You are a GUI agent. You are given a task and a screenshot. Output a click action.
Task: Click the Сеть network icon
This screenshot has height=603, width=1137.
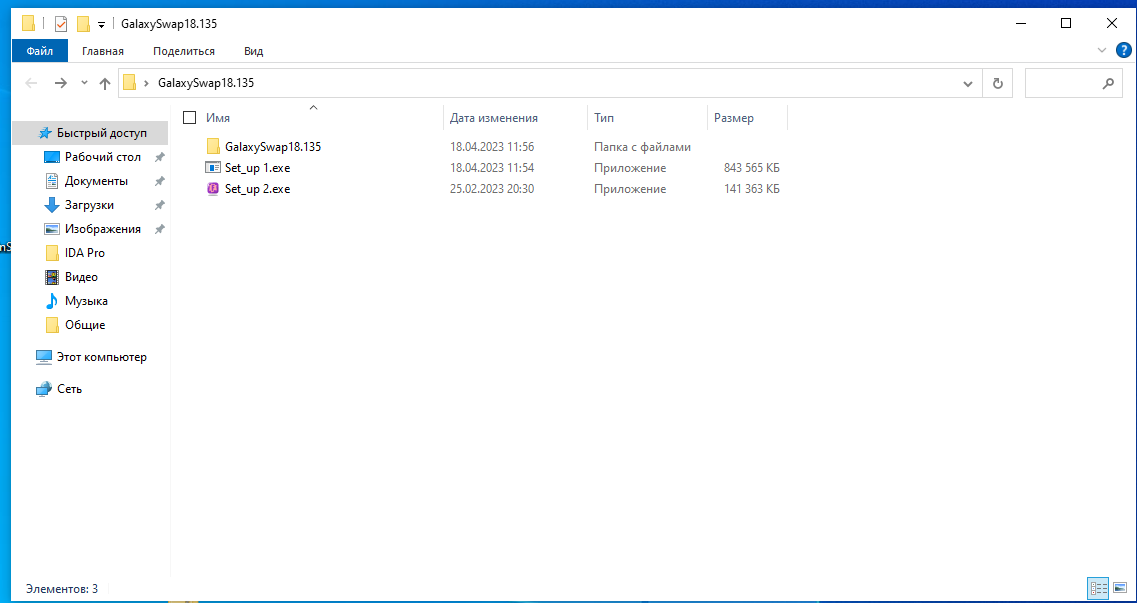tap(44, 389)
